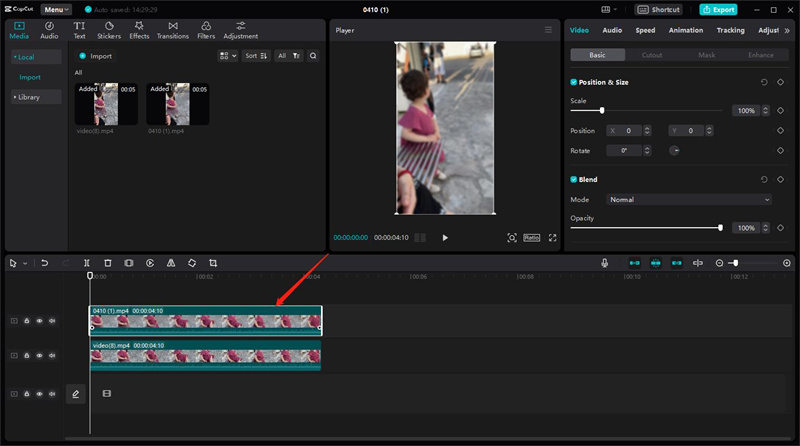Click the Undo arrow
This screenshot has width=800, height=446.
pos(44,263)
